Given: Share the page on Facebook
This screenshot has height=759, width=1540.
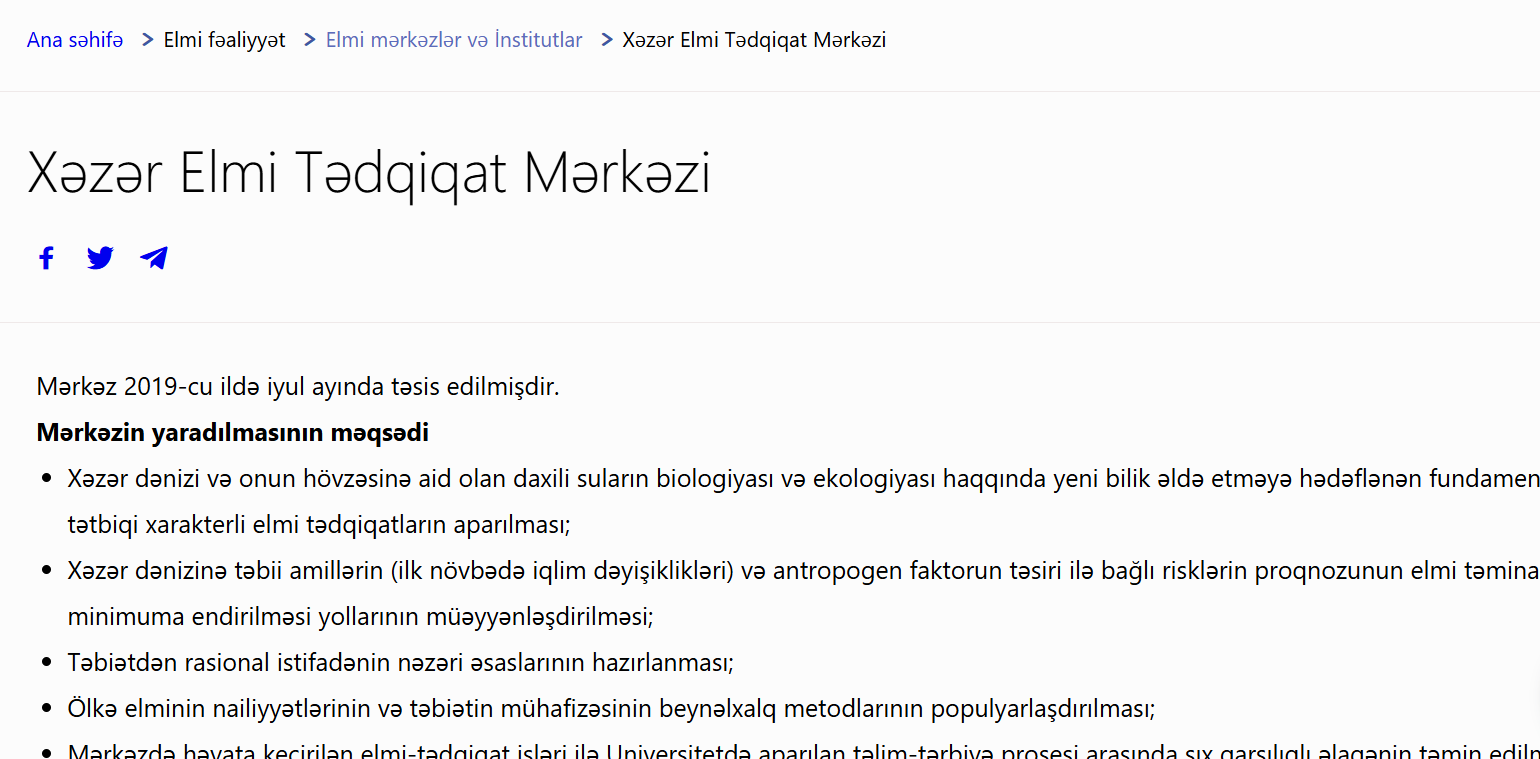Looking at the screenshot, I should [x=46, y=258].
